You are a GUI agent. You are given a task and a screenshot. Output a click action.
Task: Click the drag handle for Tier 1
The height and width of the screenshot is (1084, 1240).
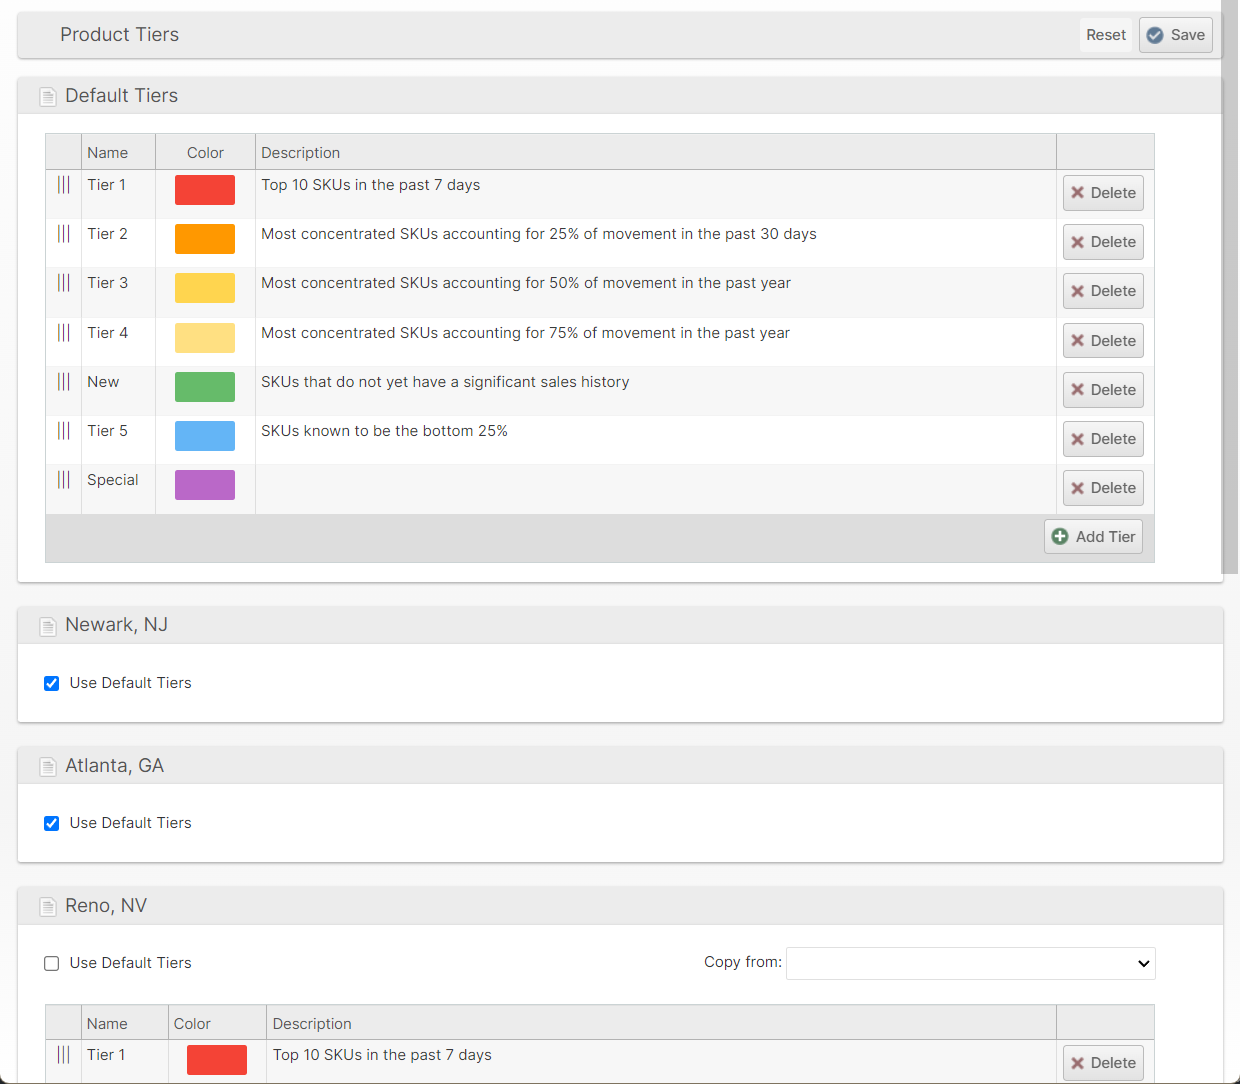click(63, 185)
